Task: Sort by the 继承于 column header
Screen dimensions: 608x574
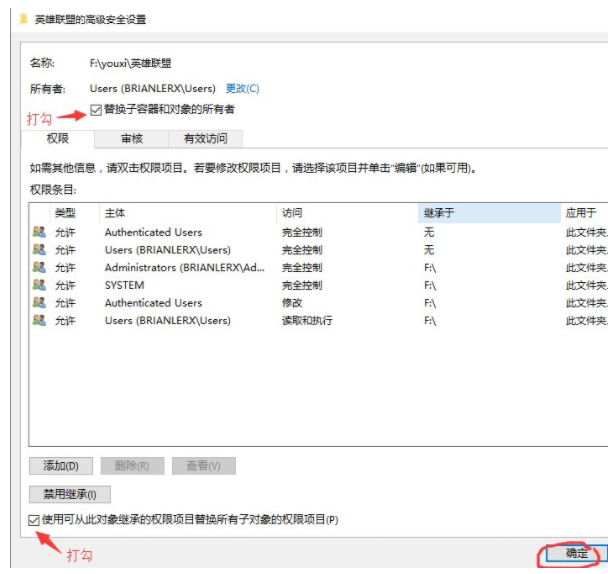Action: point(488,213)
